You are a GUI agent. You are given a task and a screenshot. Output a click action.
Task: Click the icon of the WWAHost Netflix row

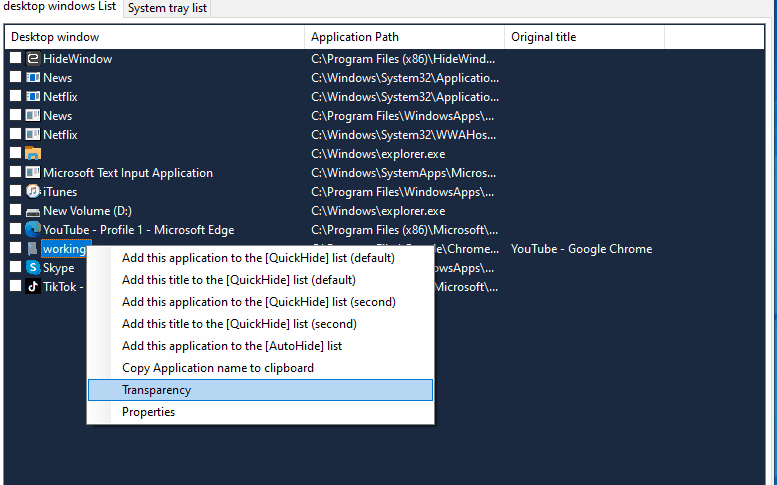(x=33, y=134)
